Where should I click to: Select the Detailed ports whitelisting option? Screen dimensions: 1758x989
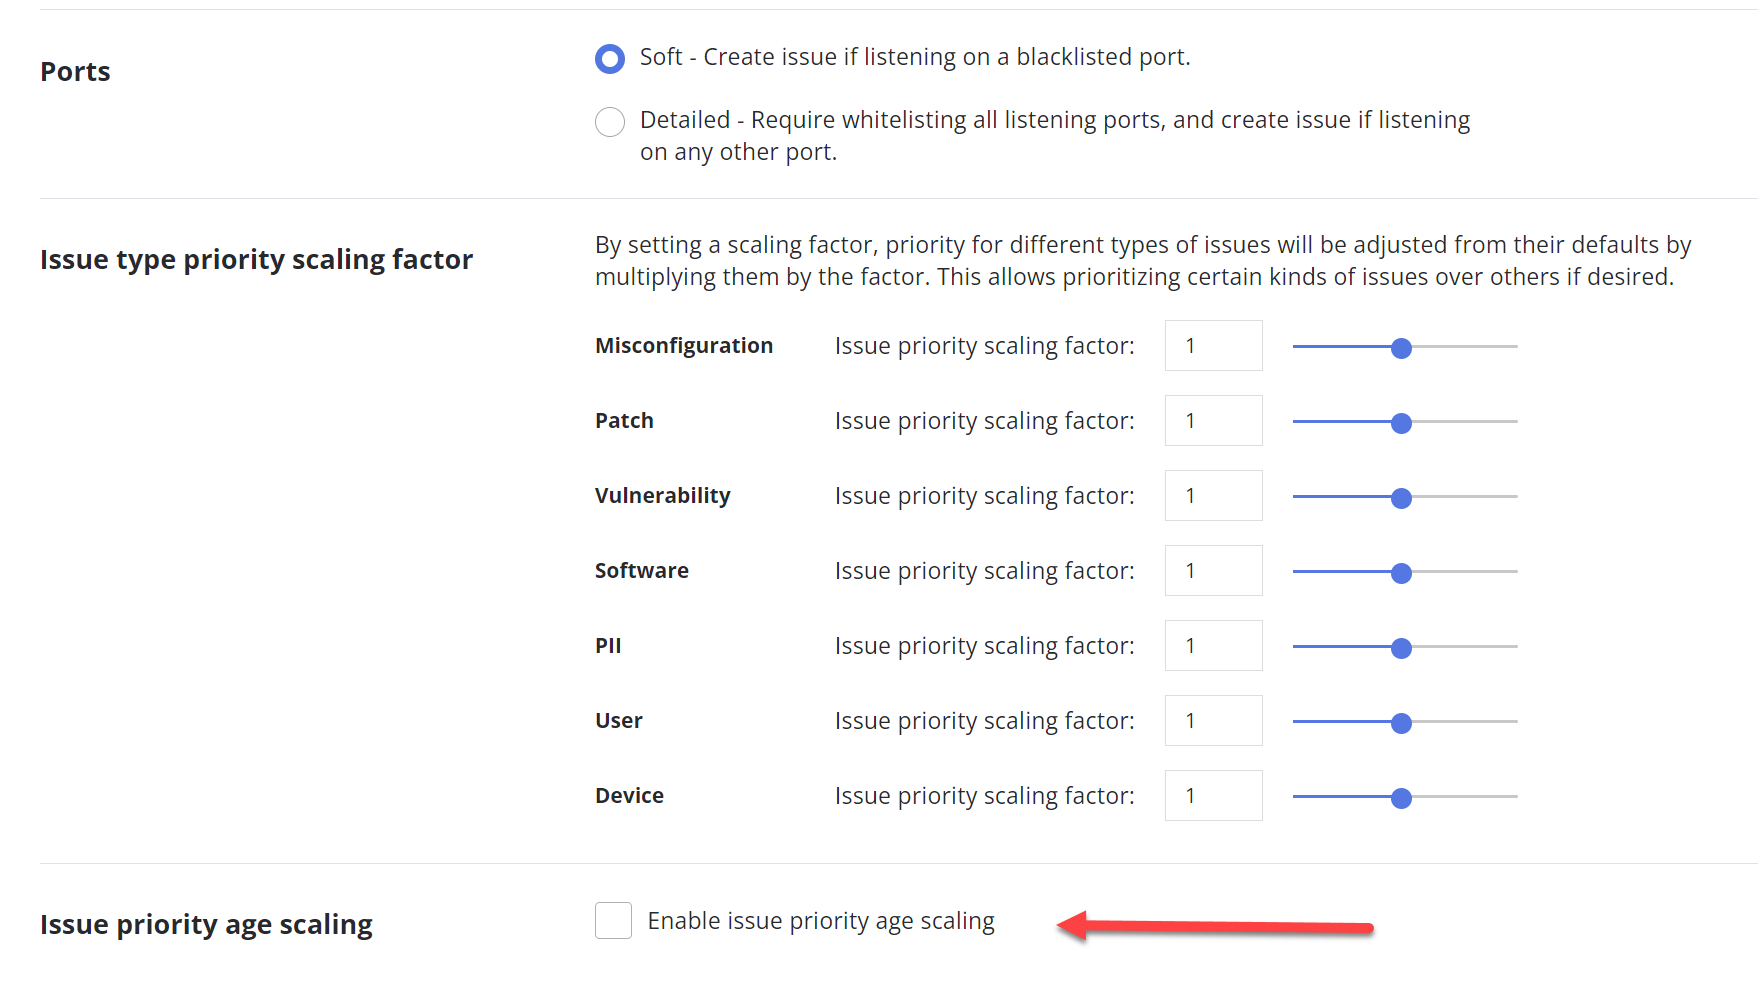click(x=610, y=122)
